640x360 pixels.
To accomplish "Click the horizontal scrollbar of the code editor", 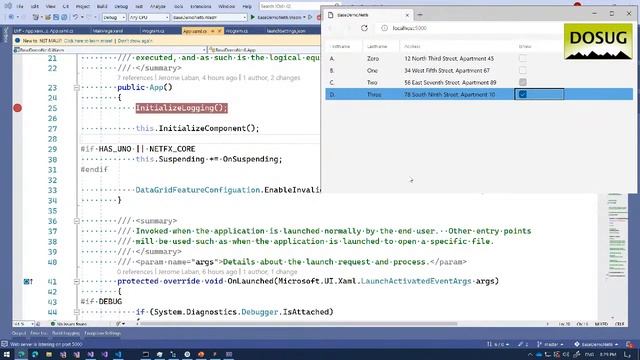I will 298,324.
